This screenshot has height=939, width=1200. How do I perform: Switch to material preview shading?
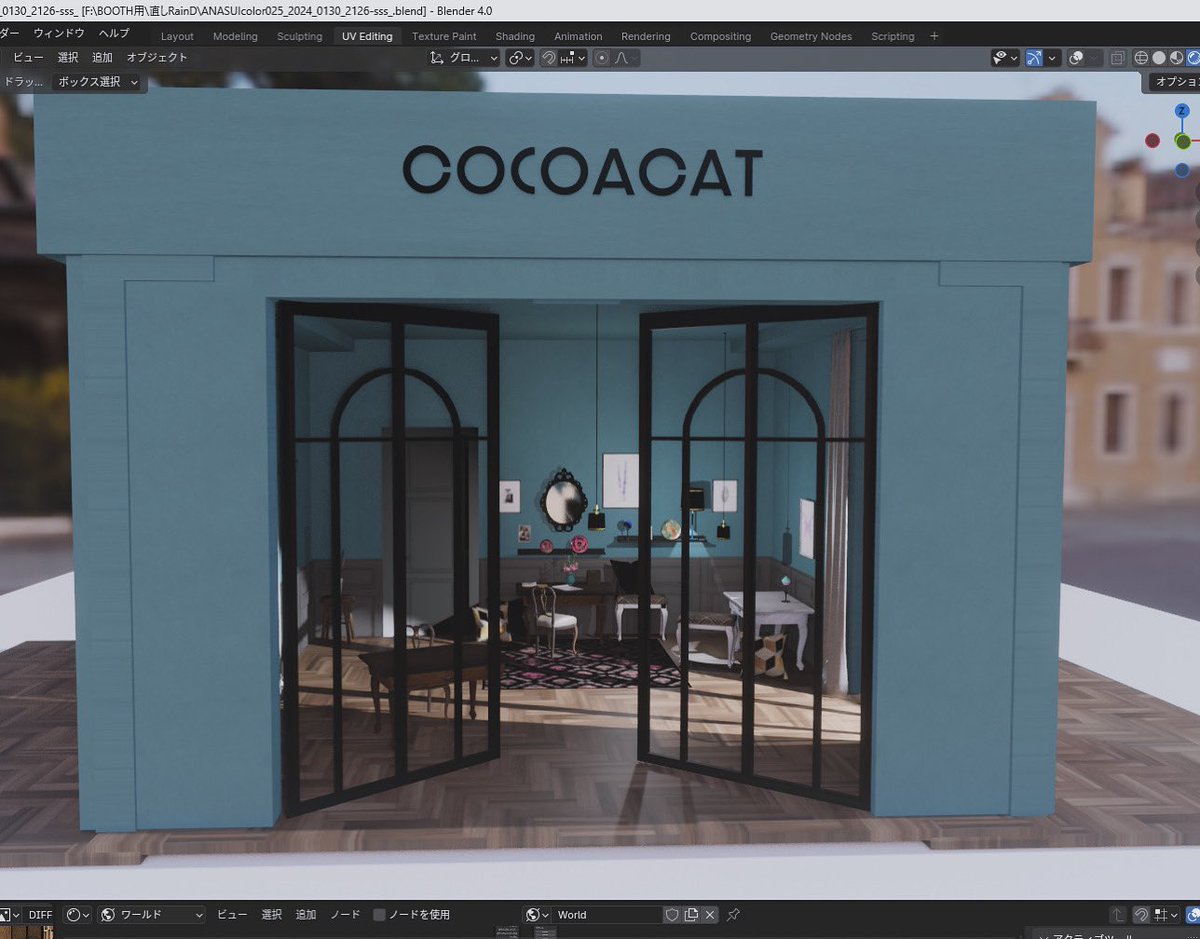1176,58
